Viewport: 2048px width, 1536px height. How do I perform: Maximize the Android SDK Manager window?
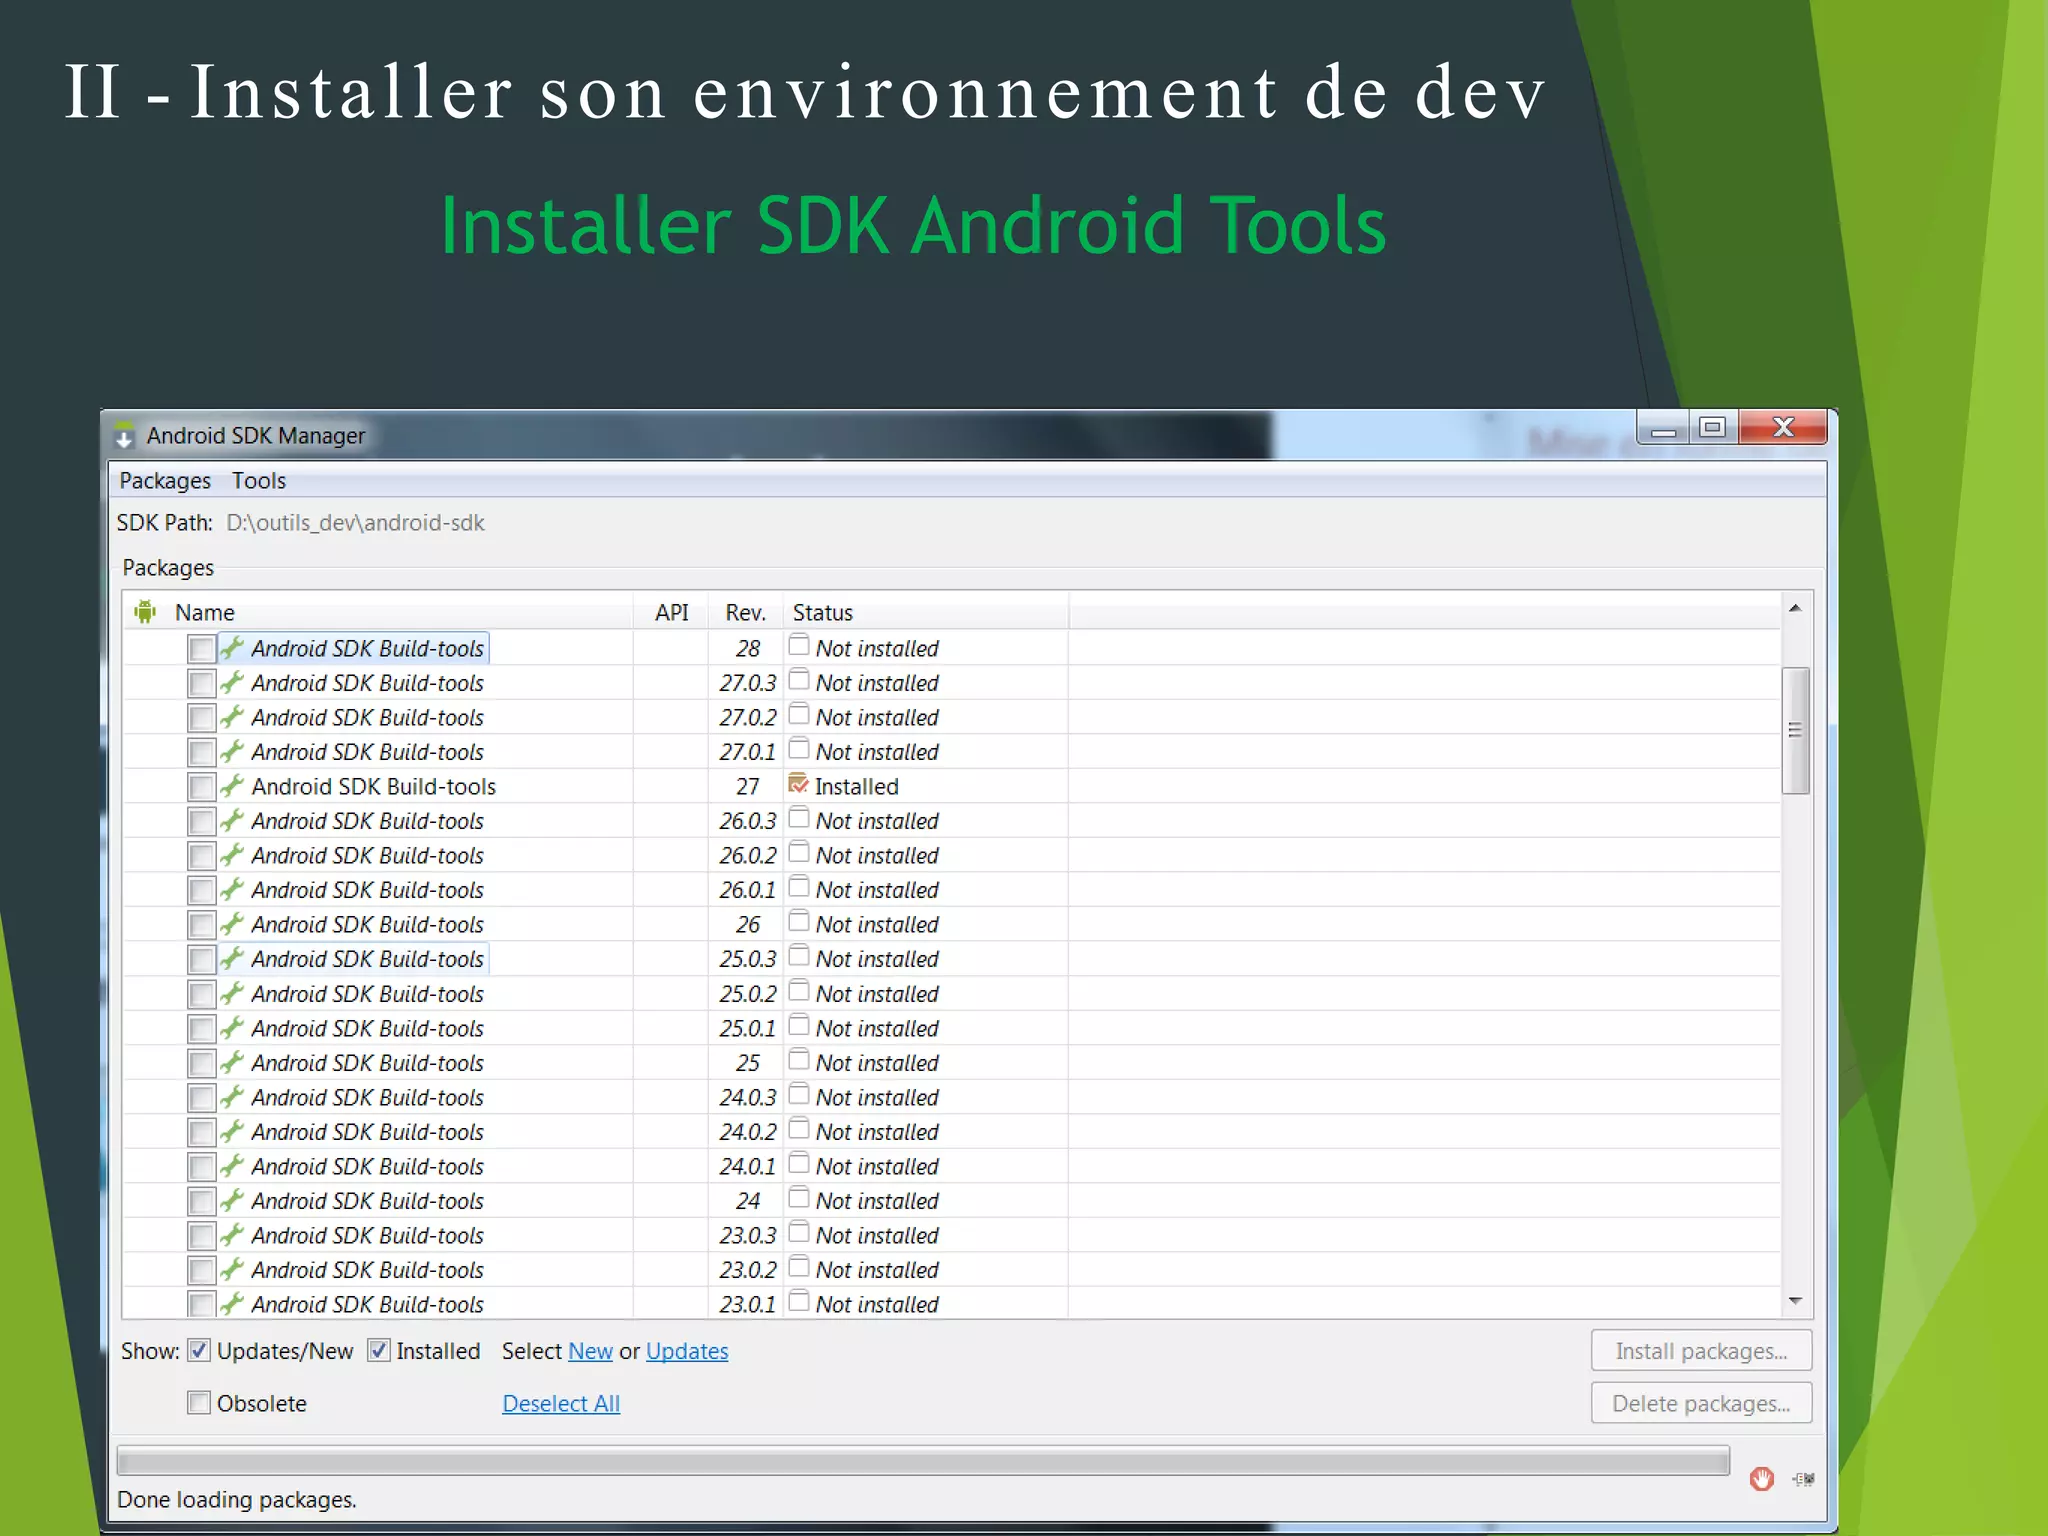pos(1713,428)
